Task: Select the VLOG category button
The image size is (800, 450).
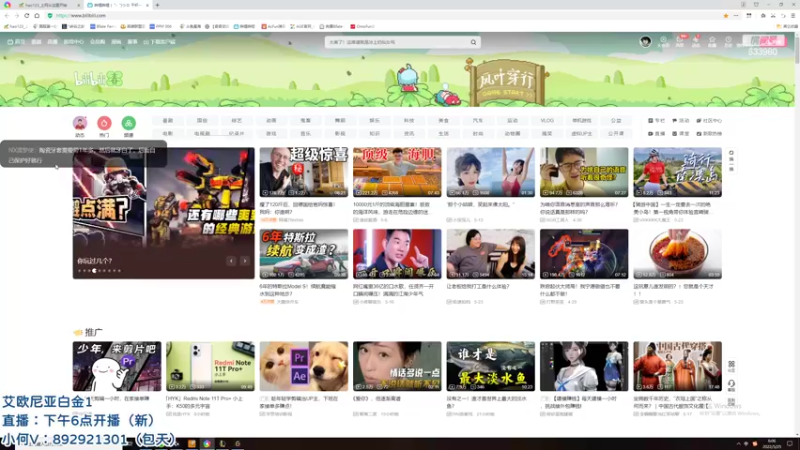Action: tap(547, 121)
